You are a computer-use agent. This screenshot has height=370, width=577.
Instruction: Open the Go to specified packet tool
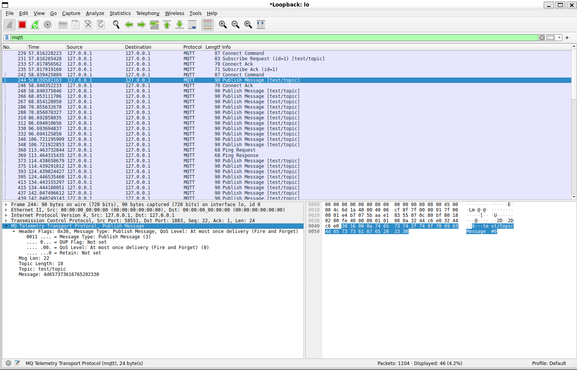point(154,25)
